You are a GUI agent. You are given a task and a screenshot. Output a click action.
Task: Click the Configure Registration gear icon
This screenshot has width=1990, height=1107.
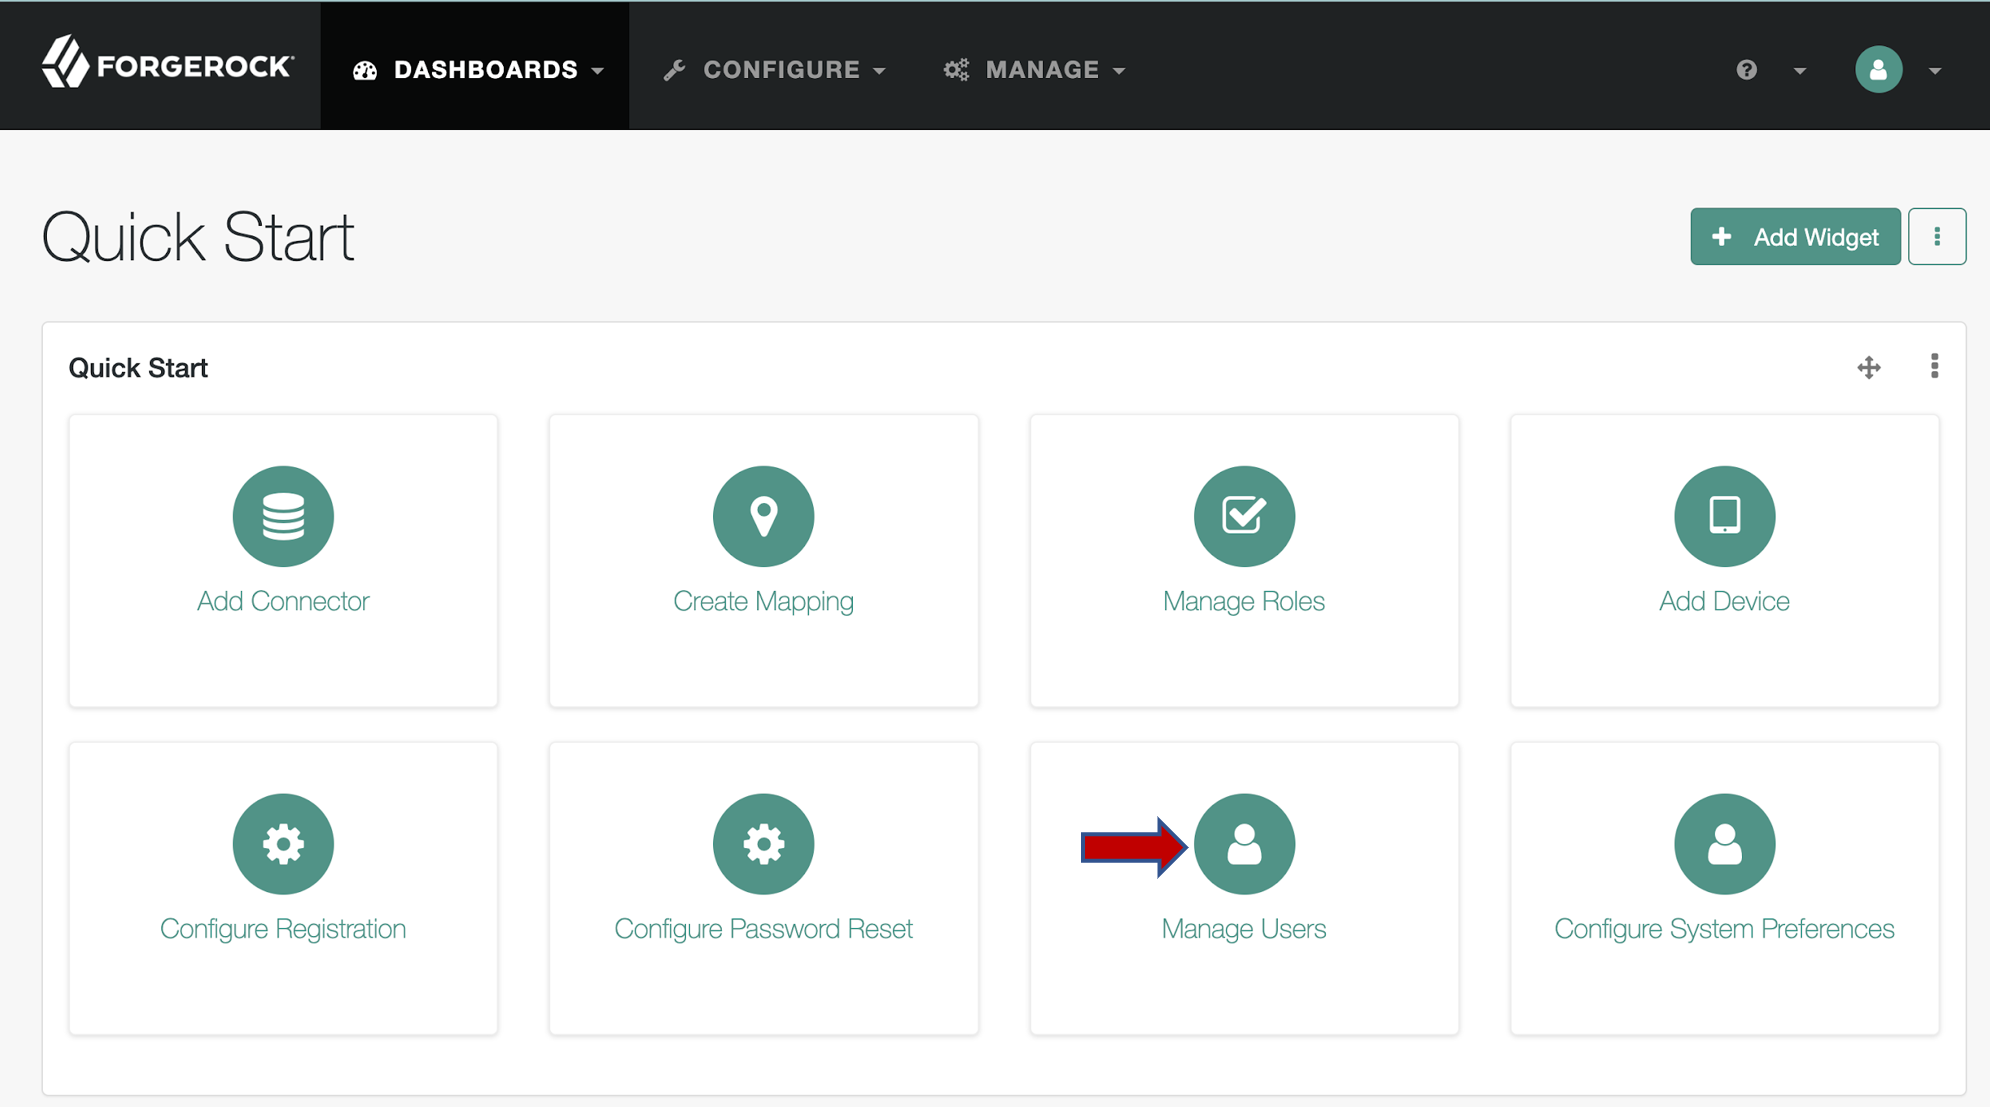pyautogui.click(x=283, y=844)
